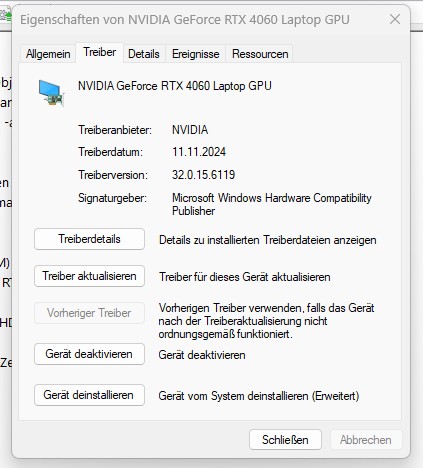Screen dimensions: 423x468
Task: Click the driver date 11.11.2024 value
Action: pos(199,152)
